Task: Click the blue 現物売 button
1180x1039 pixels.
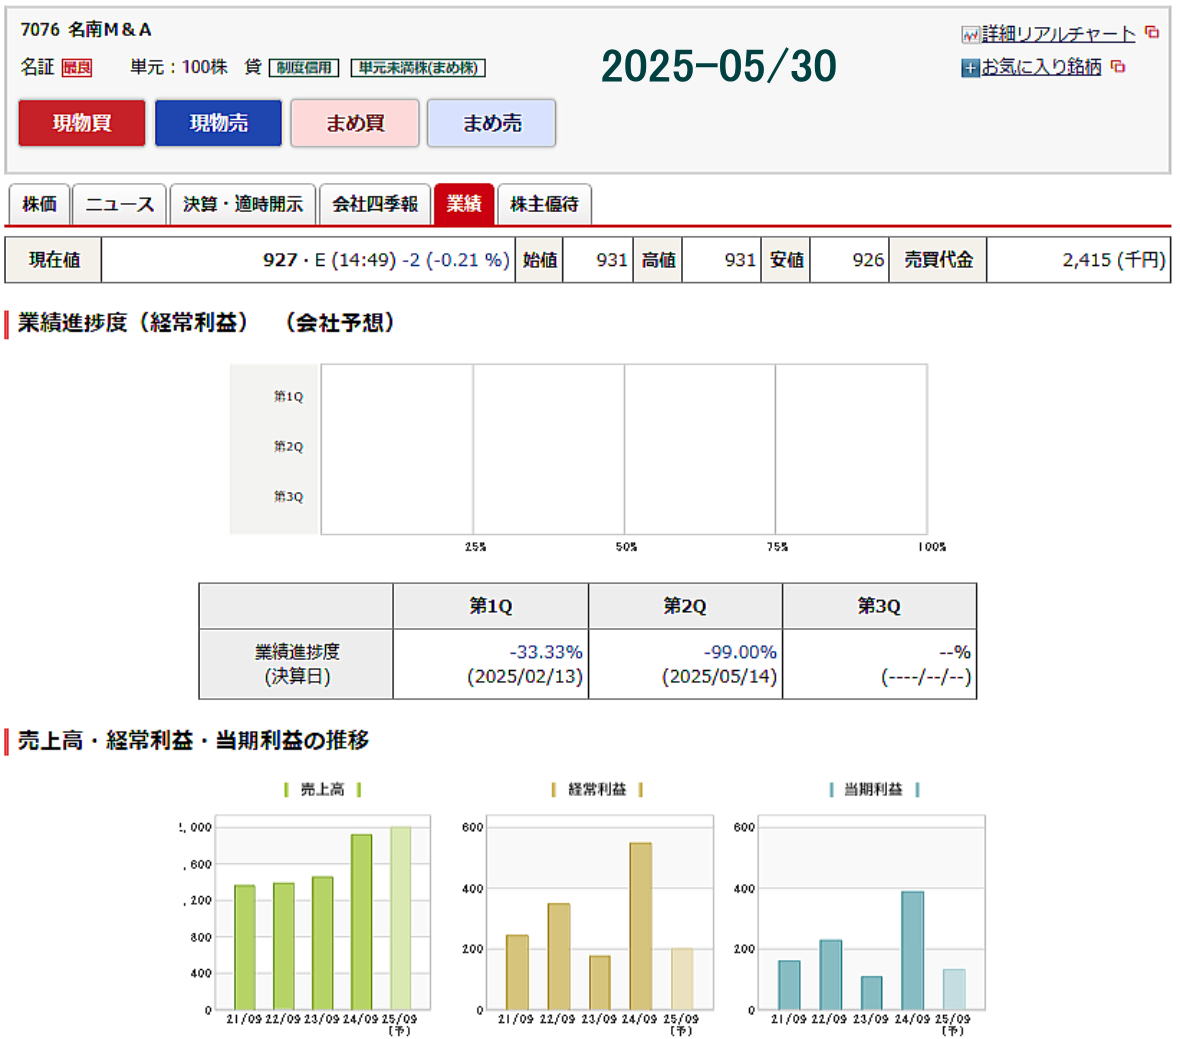Action: pos(218,123)
